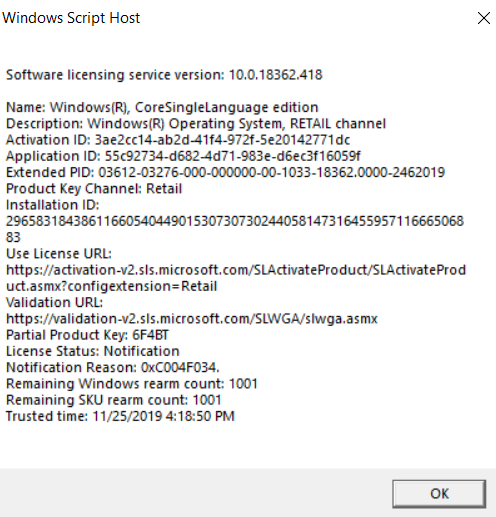Screen dimensions: 496x517
Task: Click the Validation URL: label
Action: point(55,303)
